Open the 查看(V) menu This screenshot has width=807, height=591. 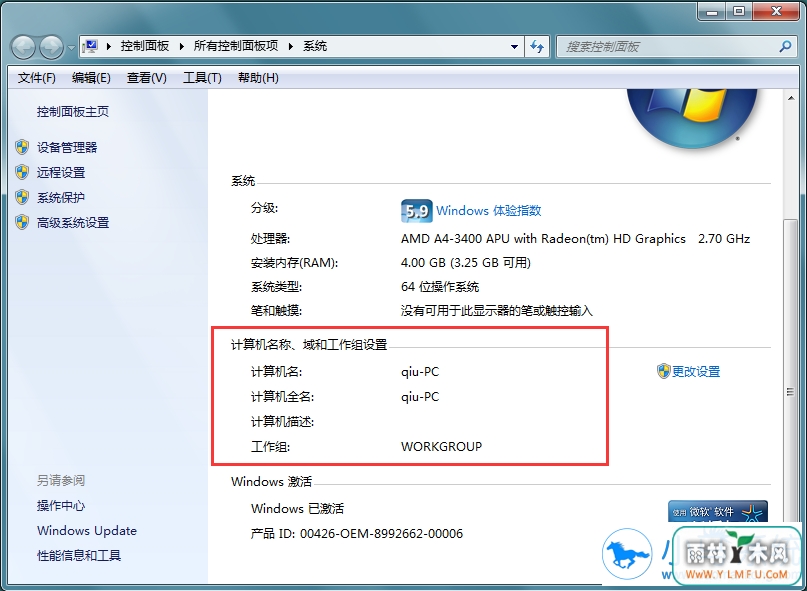[147, 78]
